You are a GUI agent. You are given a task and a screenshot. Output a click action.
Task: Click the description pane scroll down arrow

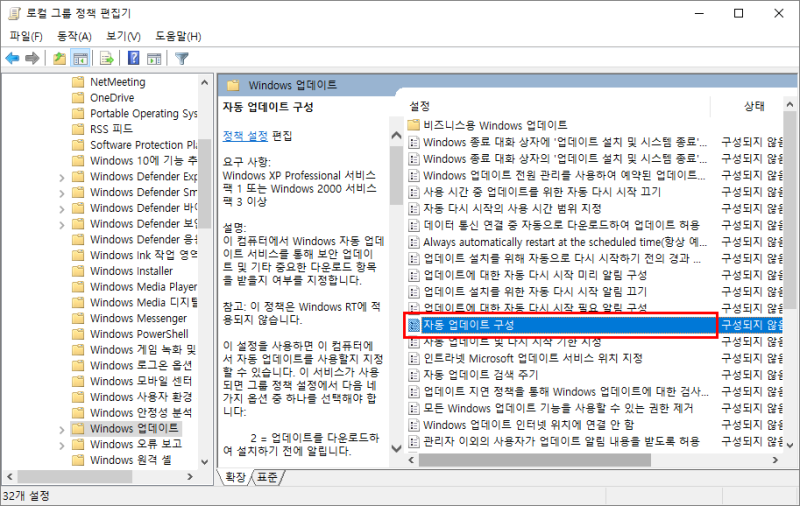point(396,448)
